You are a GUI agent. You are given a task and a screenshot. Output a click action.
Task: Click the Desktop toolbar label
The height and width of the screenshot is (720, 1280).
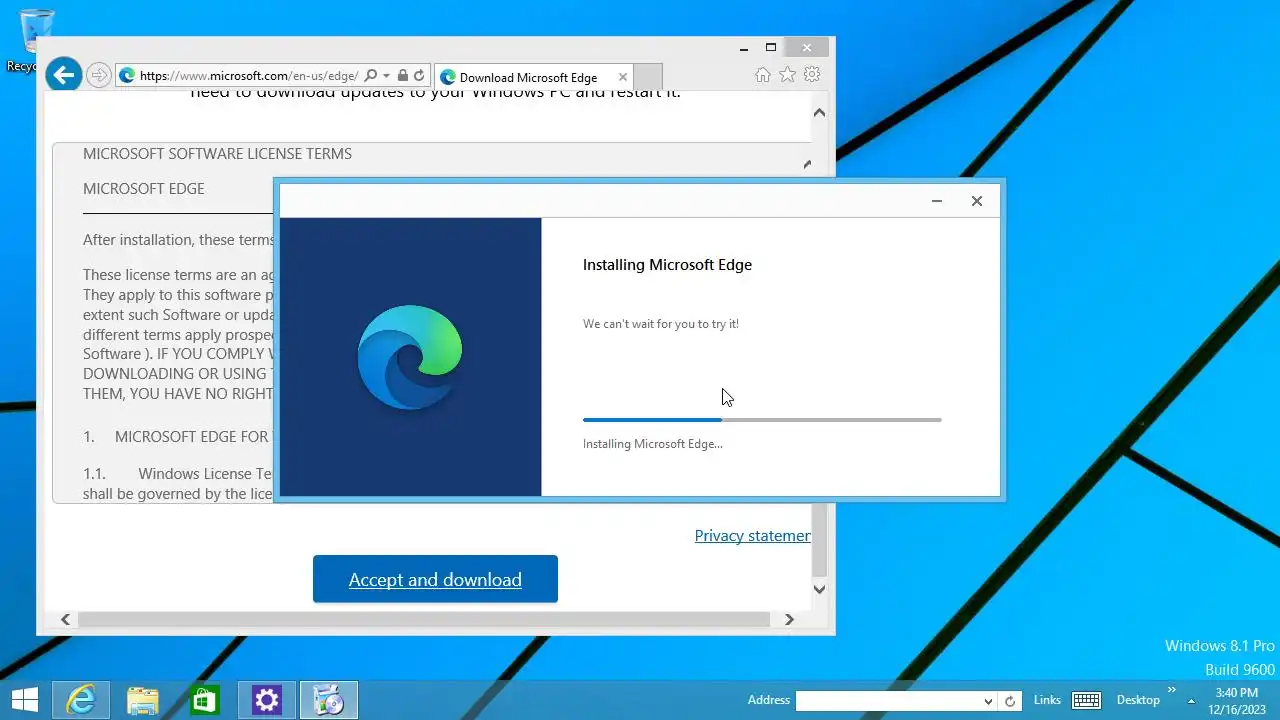(x=1138, y=700)
